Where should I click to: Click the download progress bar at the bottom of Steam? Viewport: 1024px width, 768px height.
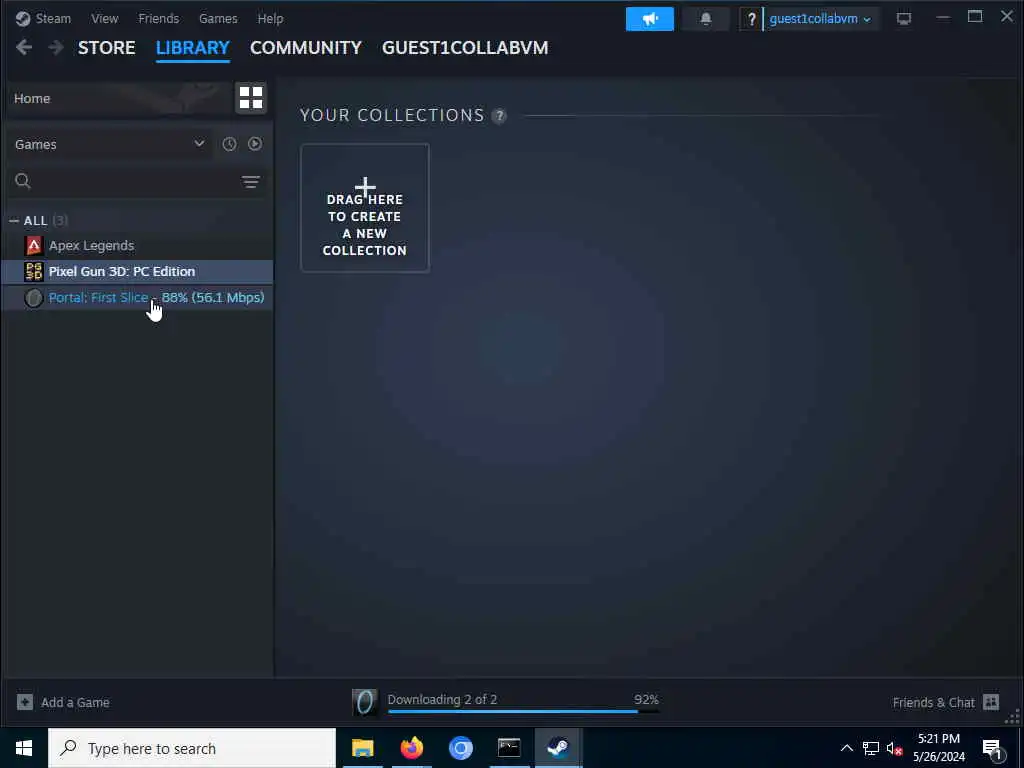point(523,711)
